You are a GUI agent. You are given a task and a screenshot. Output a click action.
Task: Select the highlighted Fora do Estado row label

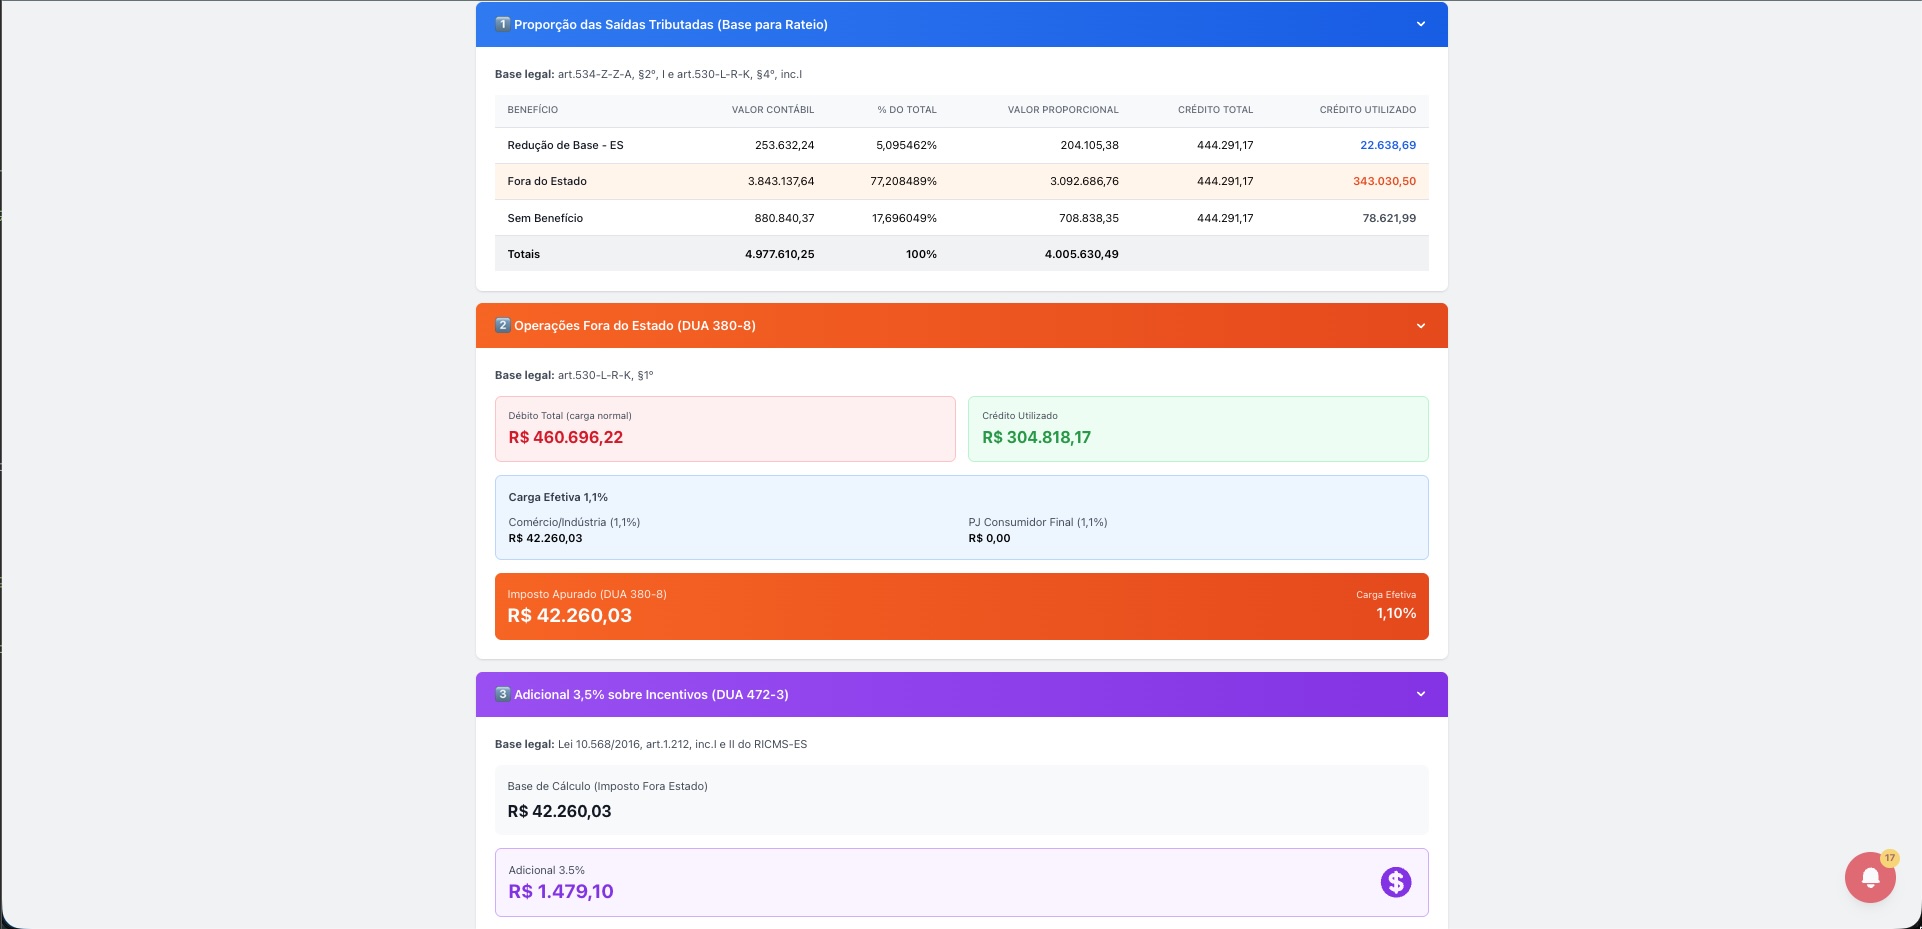(x=547, y=182)
